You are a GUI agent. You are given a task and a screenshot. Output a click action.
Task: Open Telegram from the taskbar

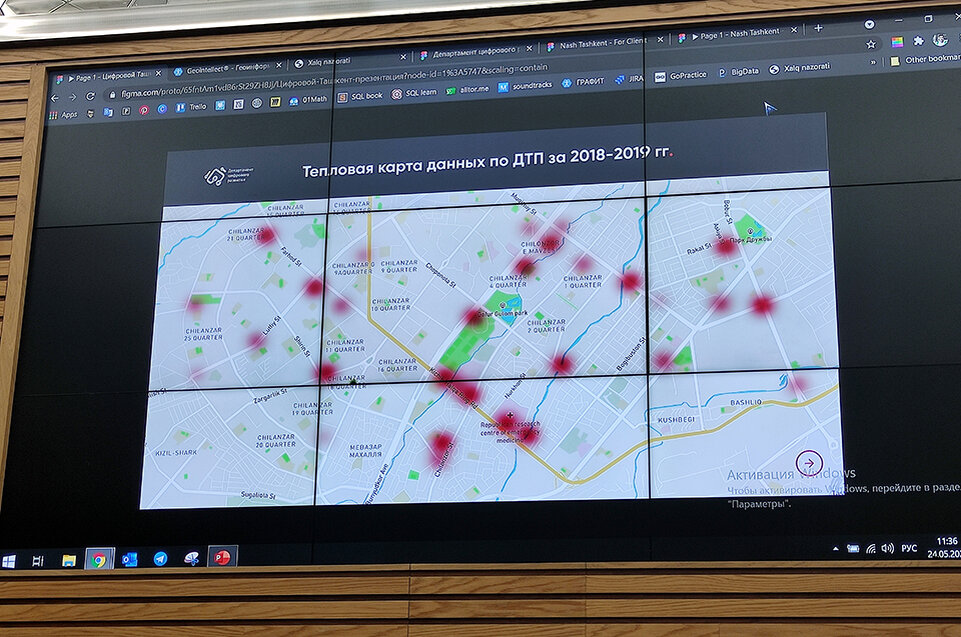(x=161, y=559)
